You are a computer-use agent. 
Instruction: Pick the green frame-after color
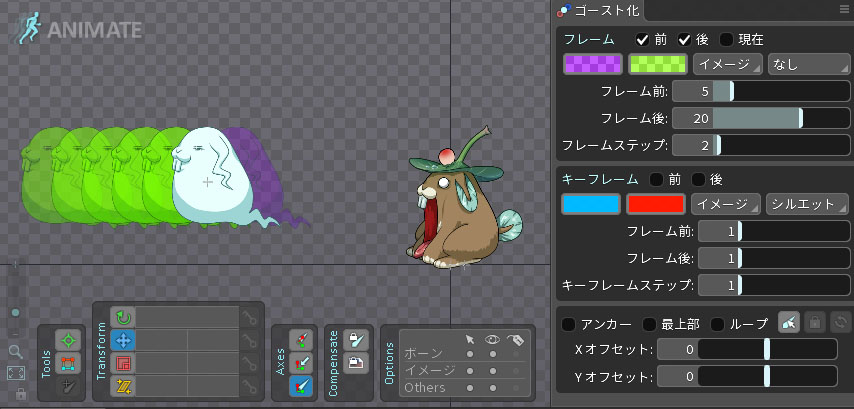coord(658,64)
